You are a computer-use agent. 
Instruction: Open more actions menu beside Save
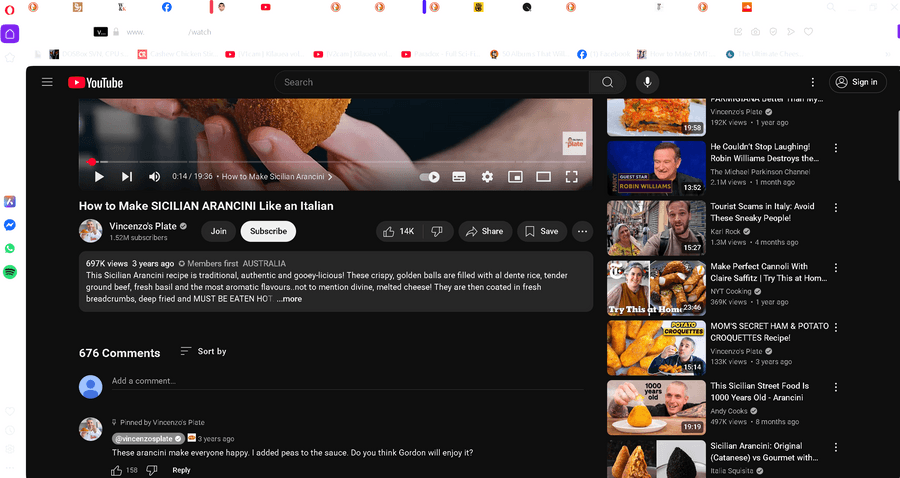tap(583, 231)
